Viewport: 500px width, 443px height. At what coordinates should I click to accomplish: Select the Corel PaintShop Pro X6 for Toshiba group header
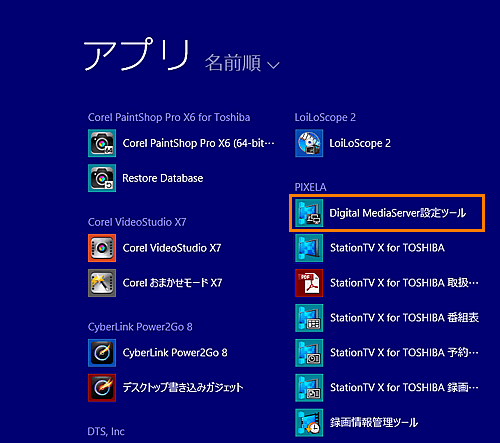[x=169, y=117]
